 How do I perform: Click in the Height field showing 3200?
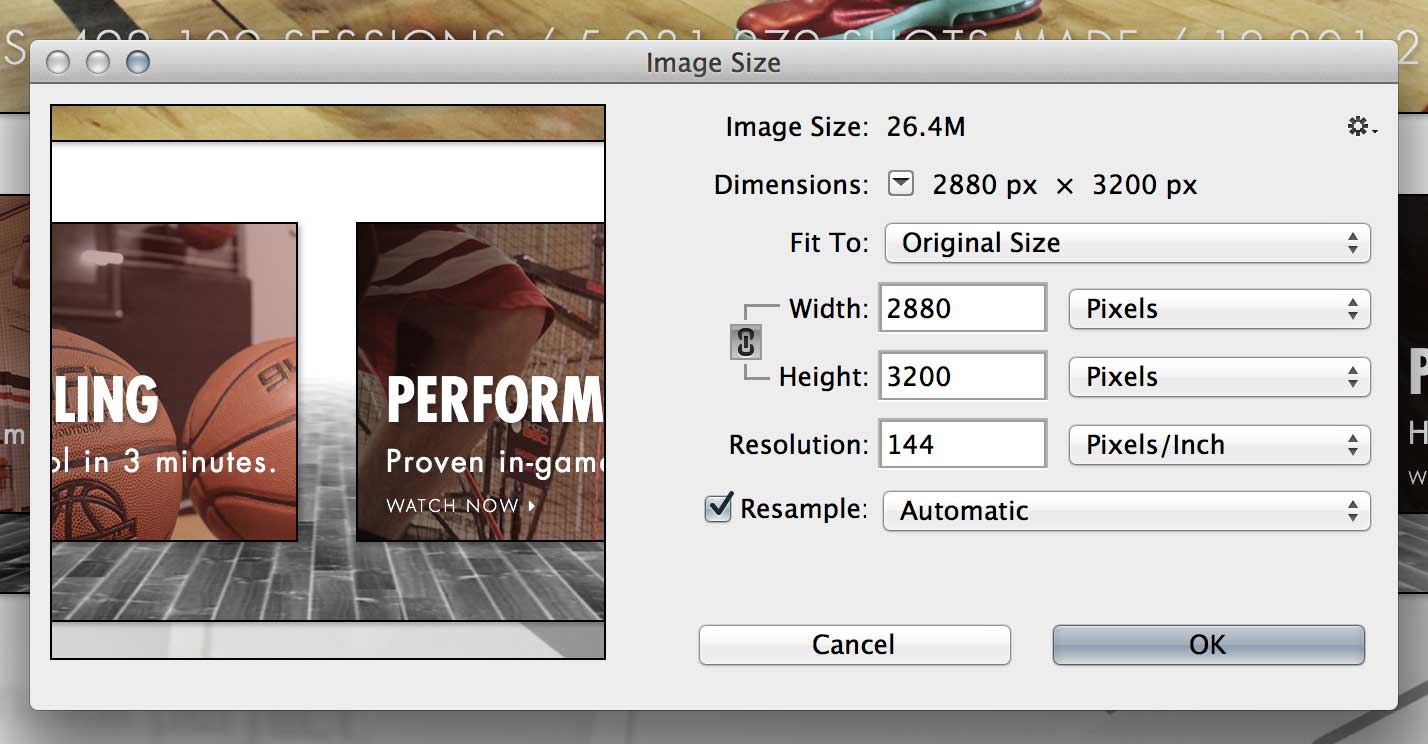click(963, 376)
